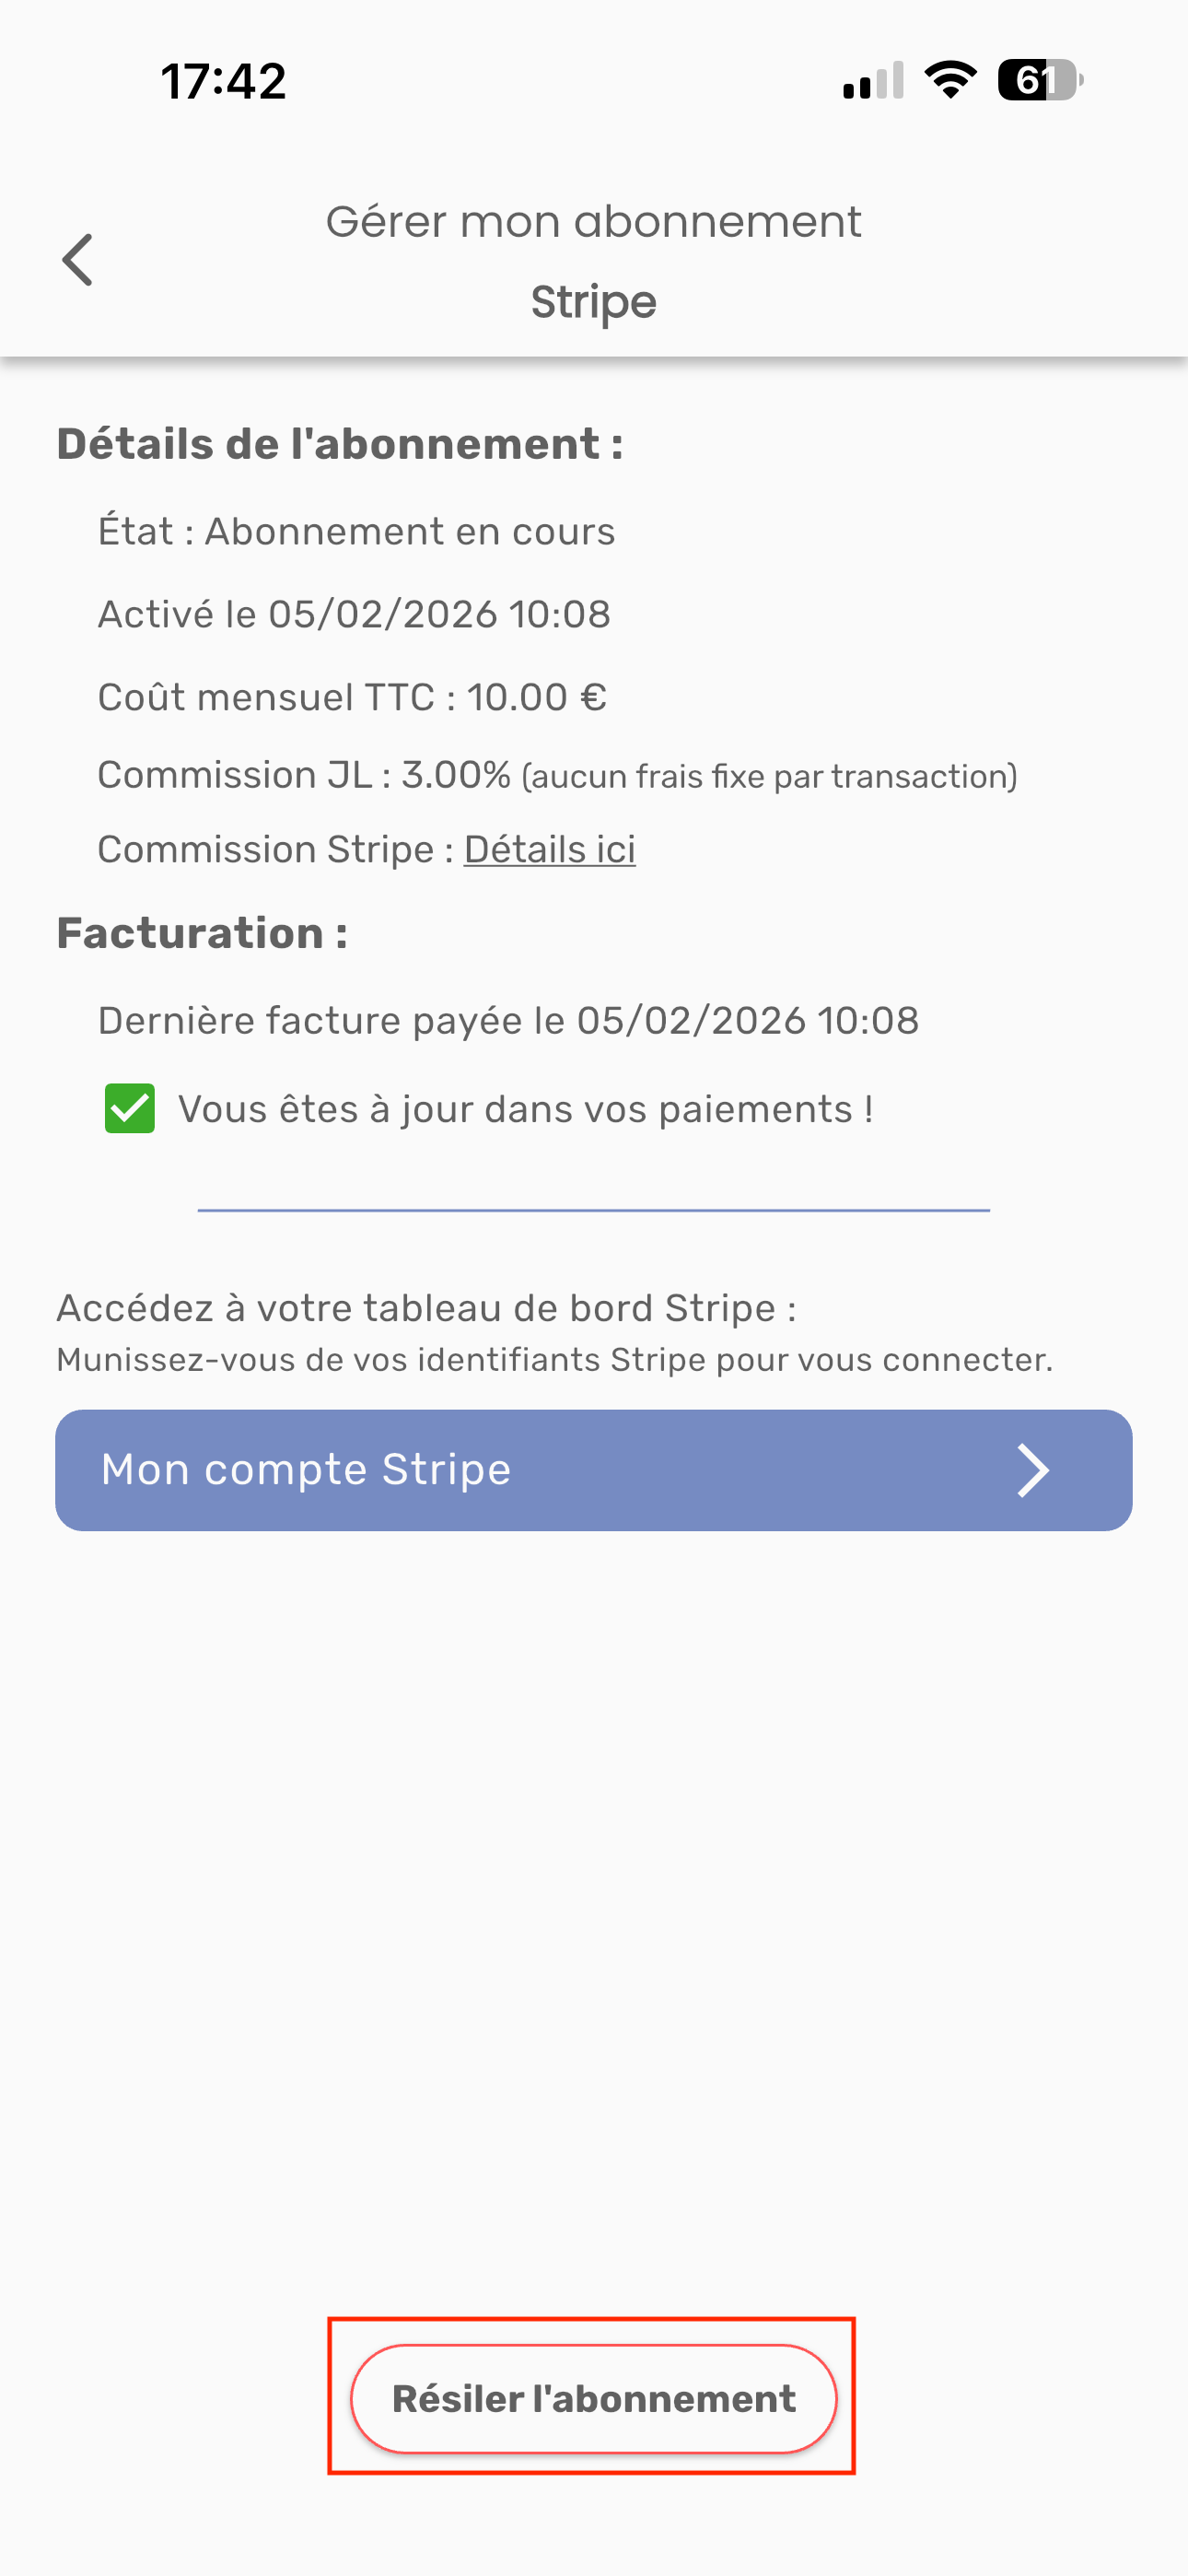Image resolution: width=1188 pixels, height=2576 pixels.
Task: Click the cellular signal bars icon
Action: tap(873, 81)
